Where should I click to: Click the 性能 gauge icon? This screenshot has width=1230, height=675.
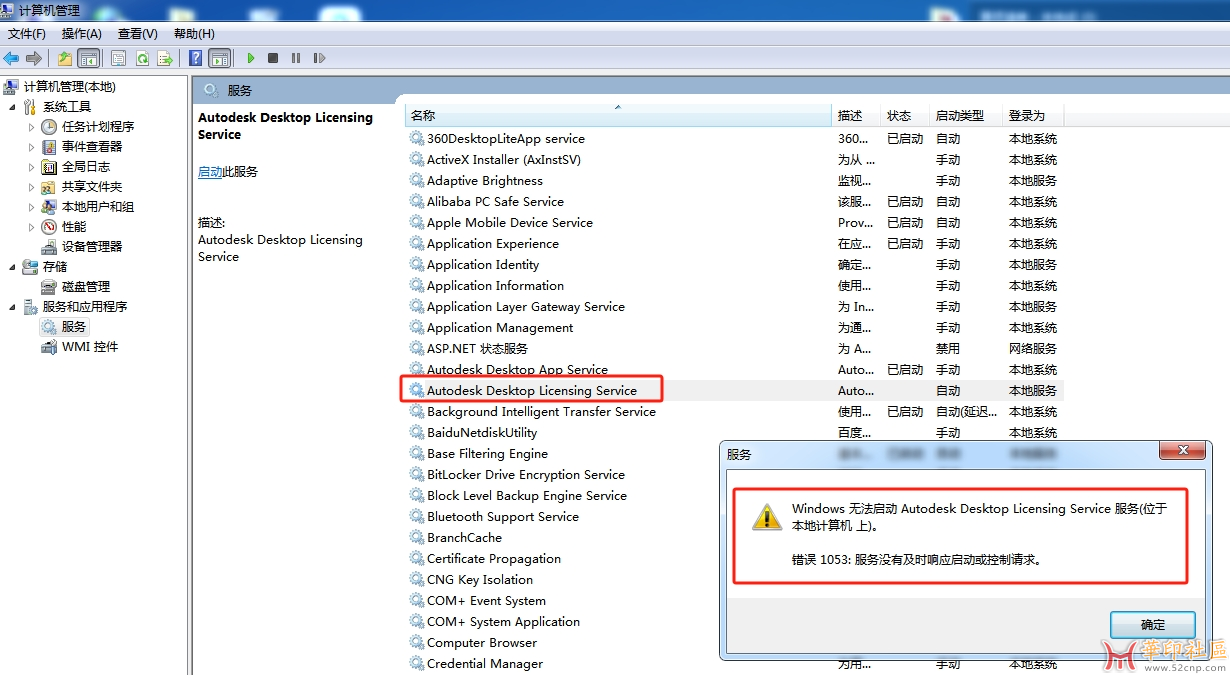49,227
